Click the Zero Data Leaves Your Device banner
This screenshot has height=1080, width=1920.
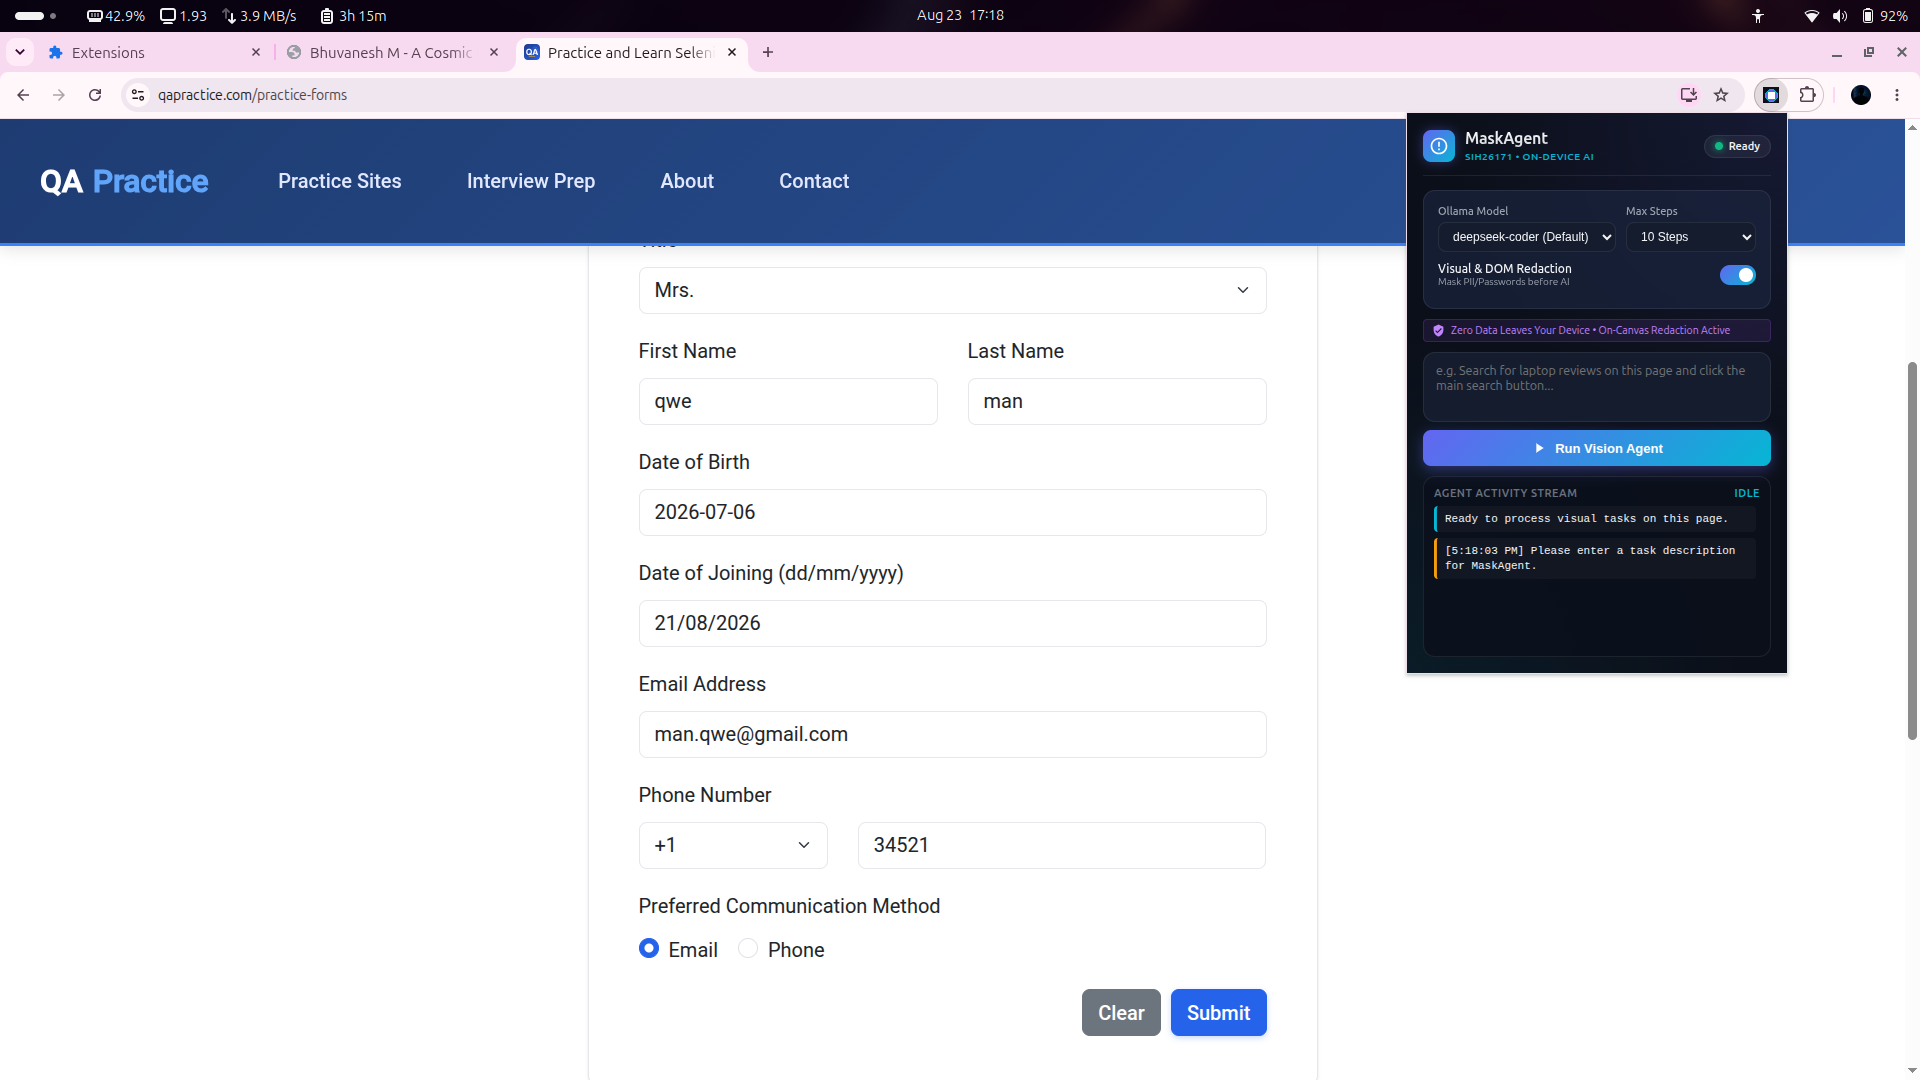[1596, 330]
